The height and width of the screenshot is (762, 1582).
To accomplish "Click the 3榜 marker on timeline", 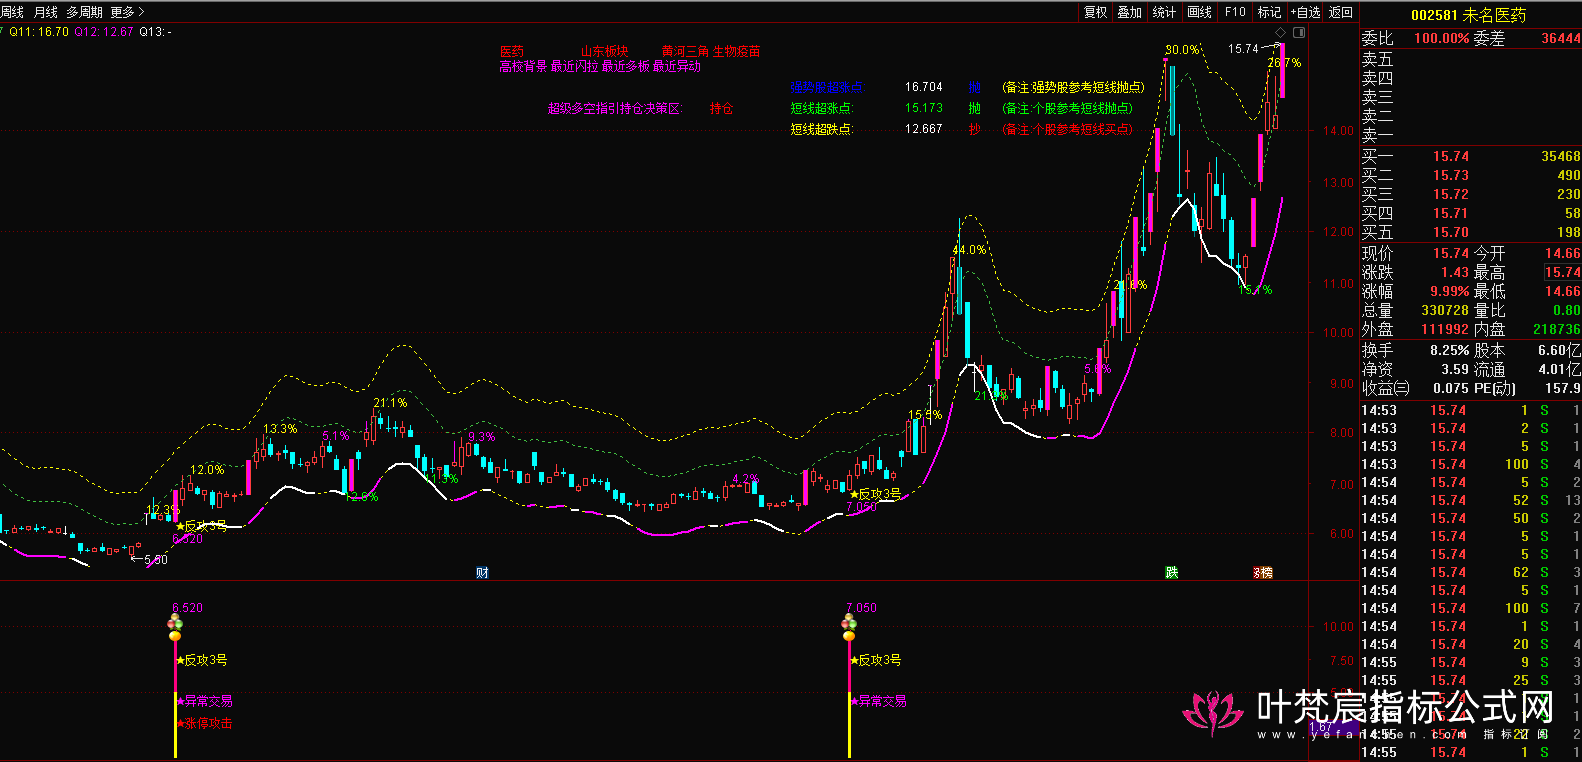I will (x=1264, y=572).
